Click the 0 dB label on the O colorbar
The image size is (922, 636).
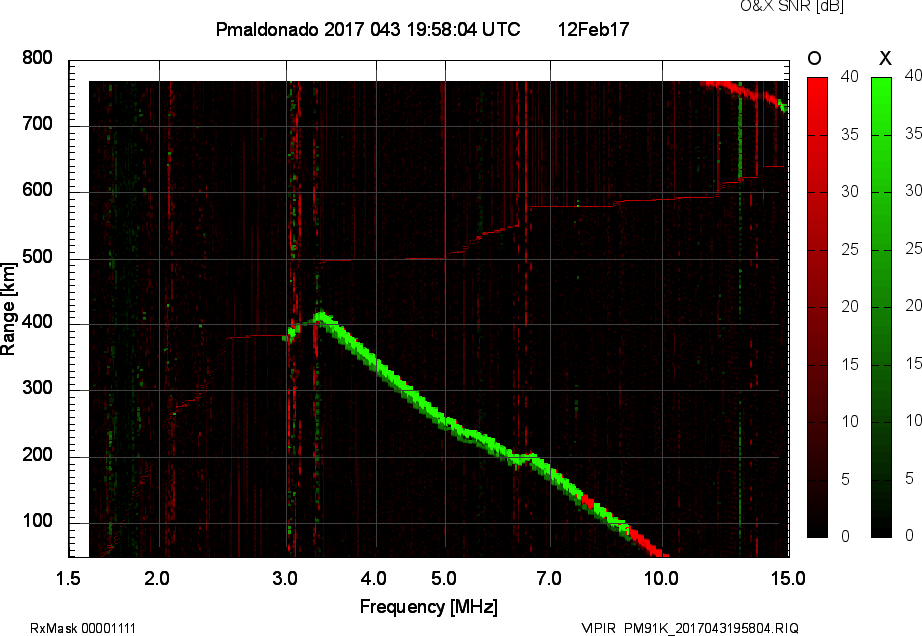846,536
